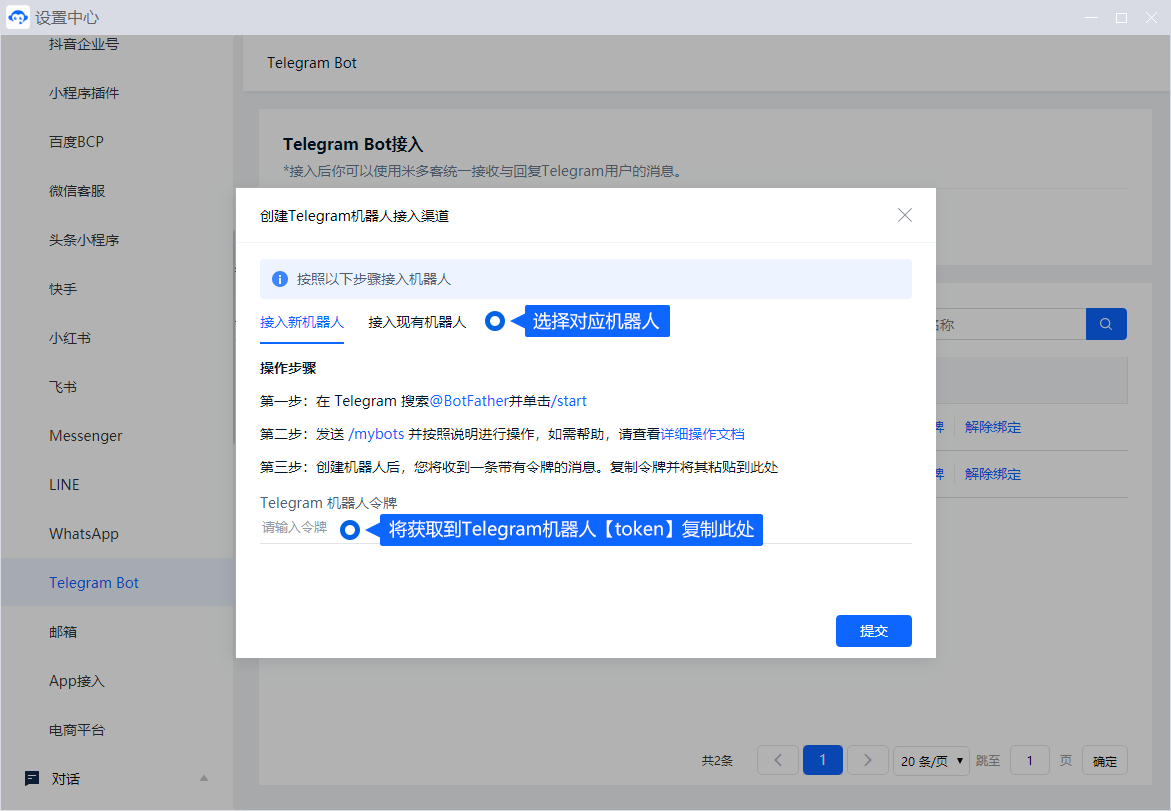Click the info icon in the notice banner
Image resolution: width=1171 pixels, height=811 pixels.
tap(280, 279)
